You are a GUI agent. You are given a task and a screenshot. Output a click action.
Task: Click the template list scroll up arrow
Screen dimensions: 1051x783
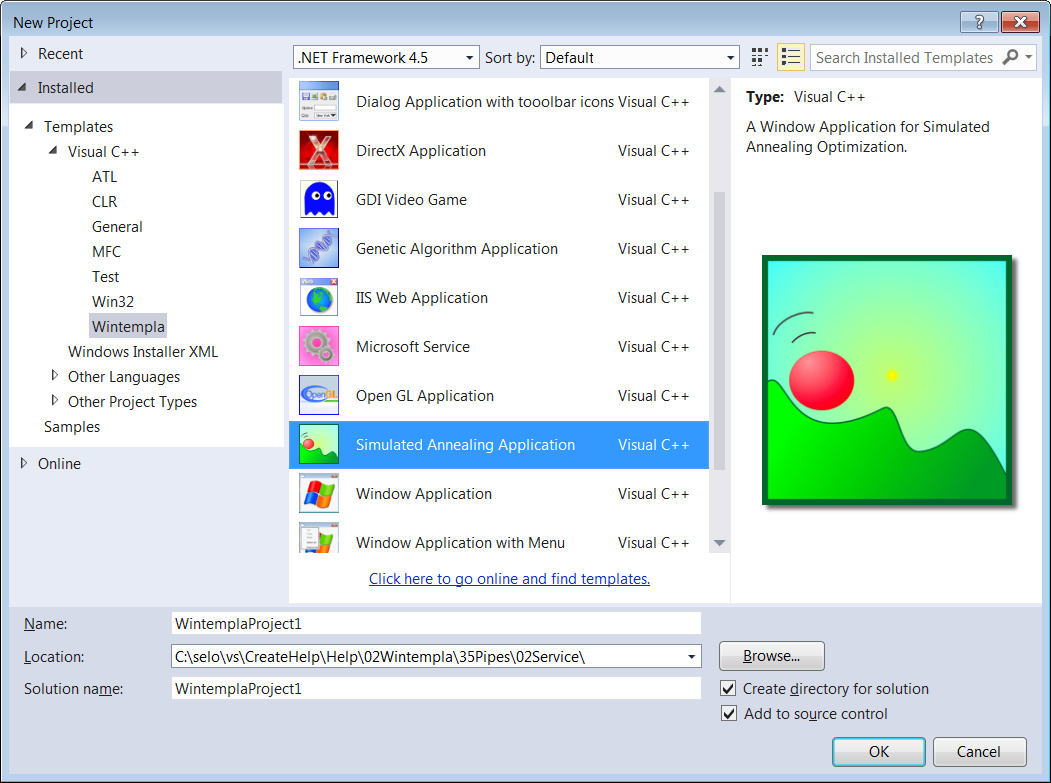tap(719, 89)
